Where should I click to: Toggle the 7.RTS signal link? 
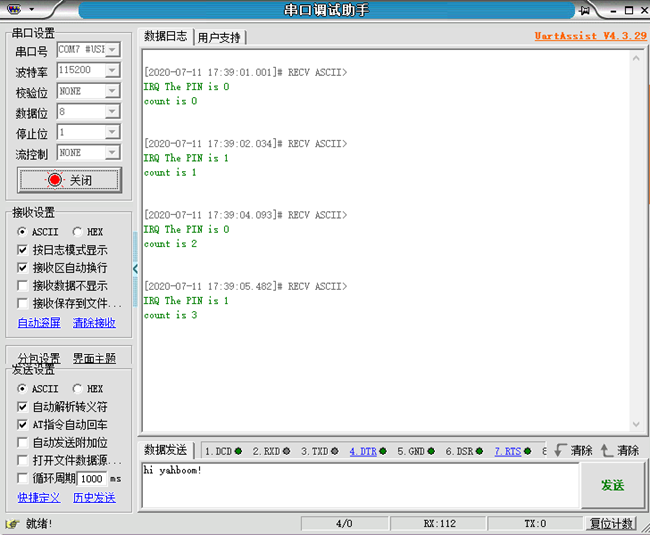point(508,451)
